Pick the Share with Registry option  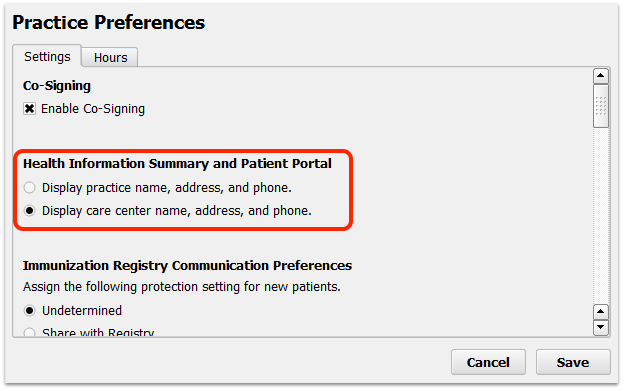[x=29, y=332]
